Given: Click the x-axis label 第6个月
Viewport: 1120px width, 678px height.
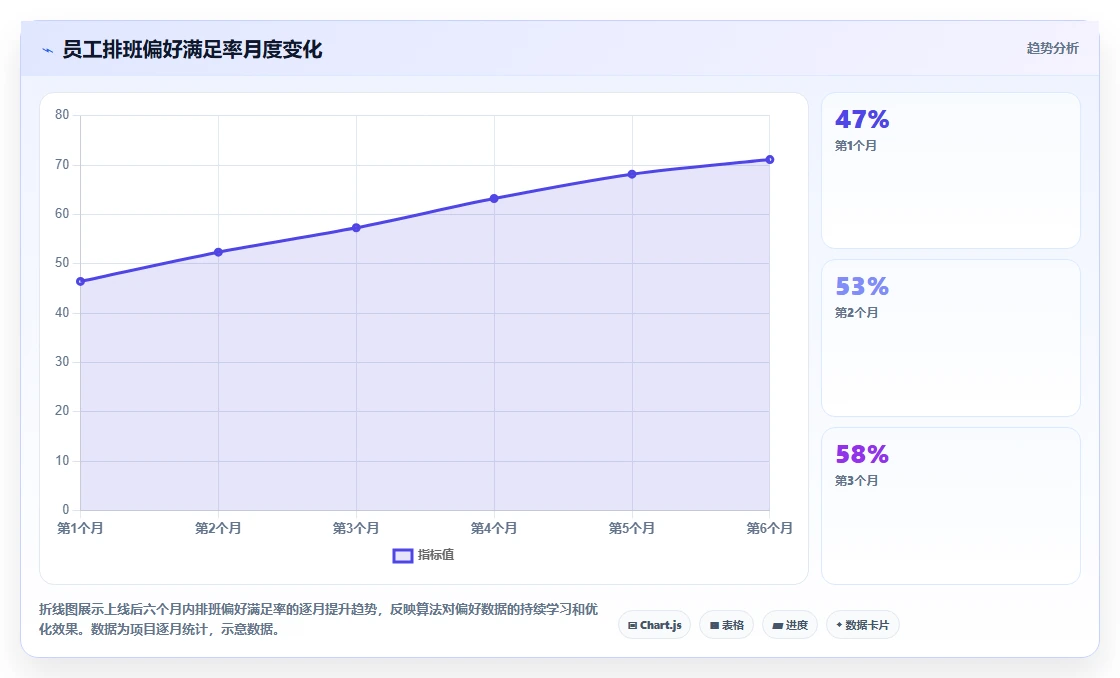Looking at the screenshot, I should 770,528.
